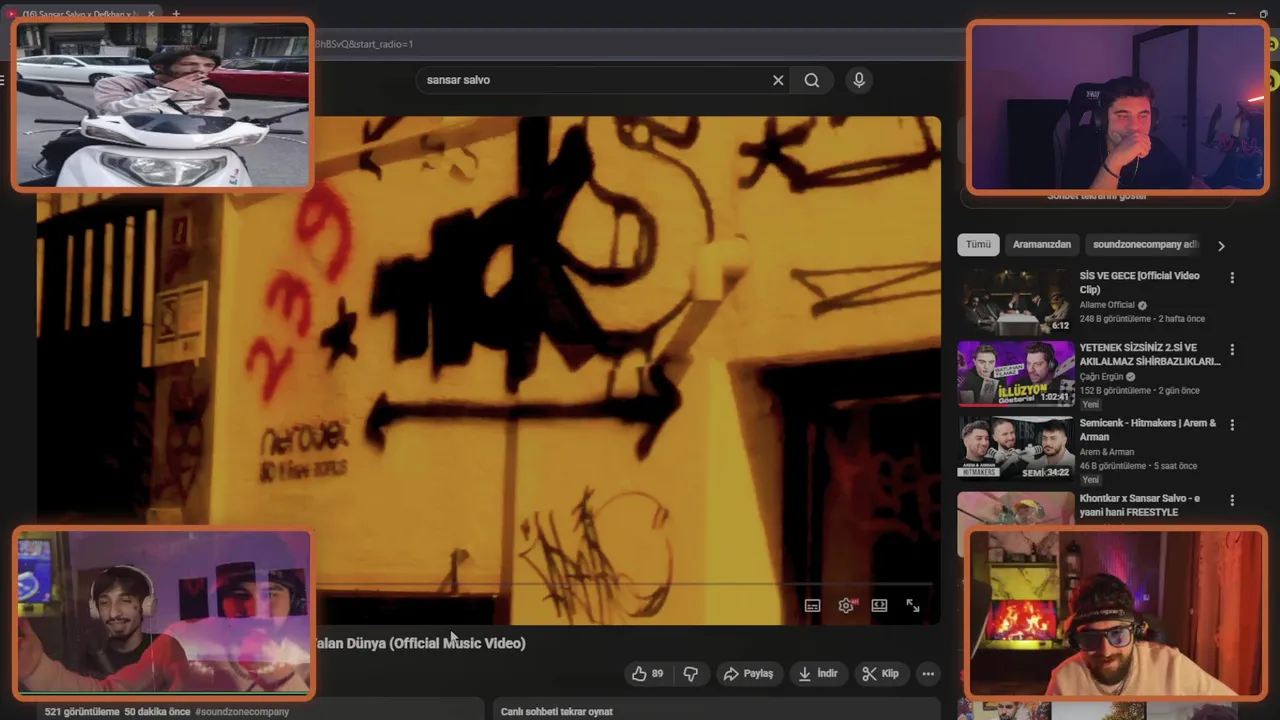Clear the 'sansar salvo' search text
The height and width of the screenshot is (720, 1280).
[778, 80]
